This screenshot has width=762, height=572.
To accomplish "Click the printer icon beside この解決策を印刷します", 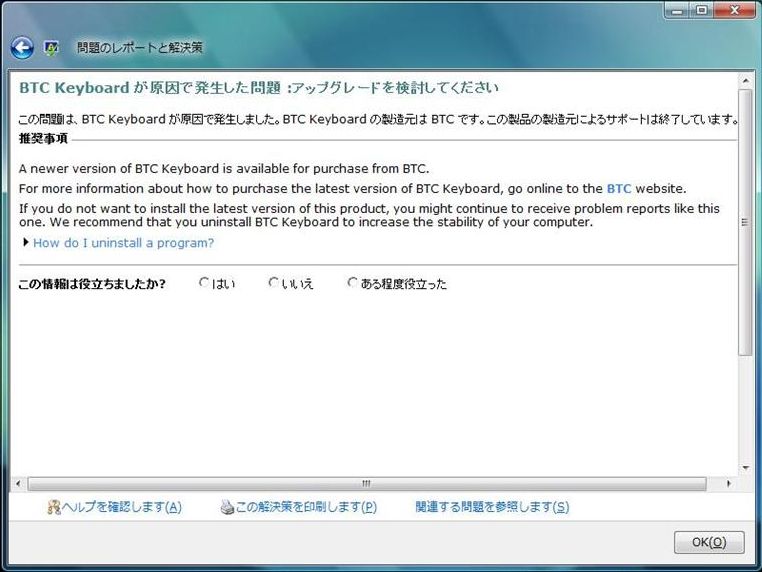I will tap(227, 507).
